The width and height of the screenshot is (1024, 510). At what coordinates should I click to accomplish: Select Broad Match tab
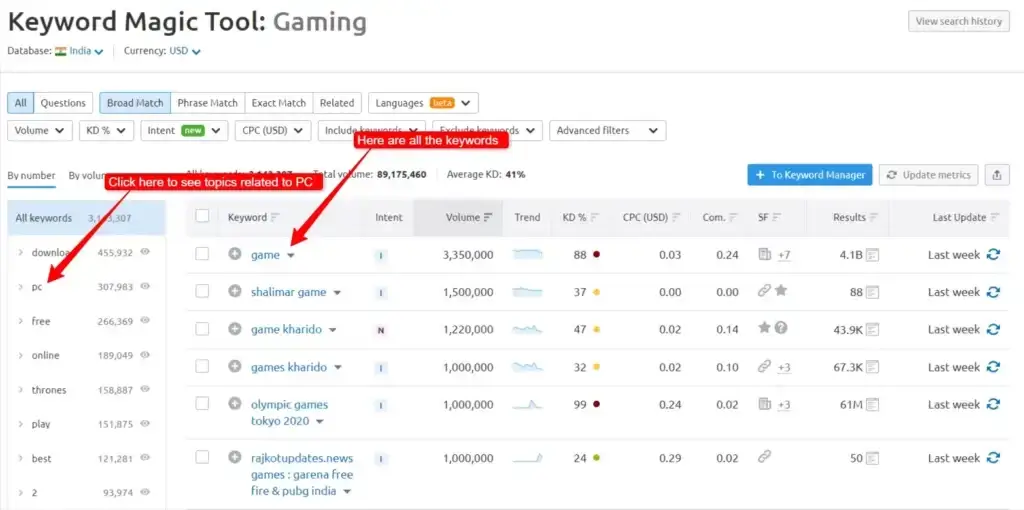pyautogui.click(x=135, y=103)
